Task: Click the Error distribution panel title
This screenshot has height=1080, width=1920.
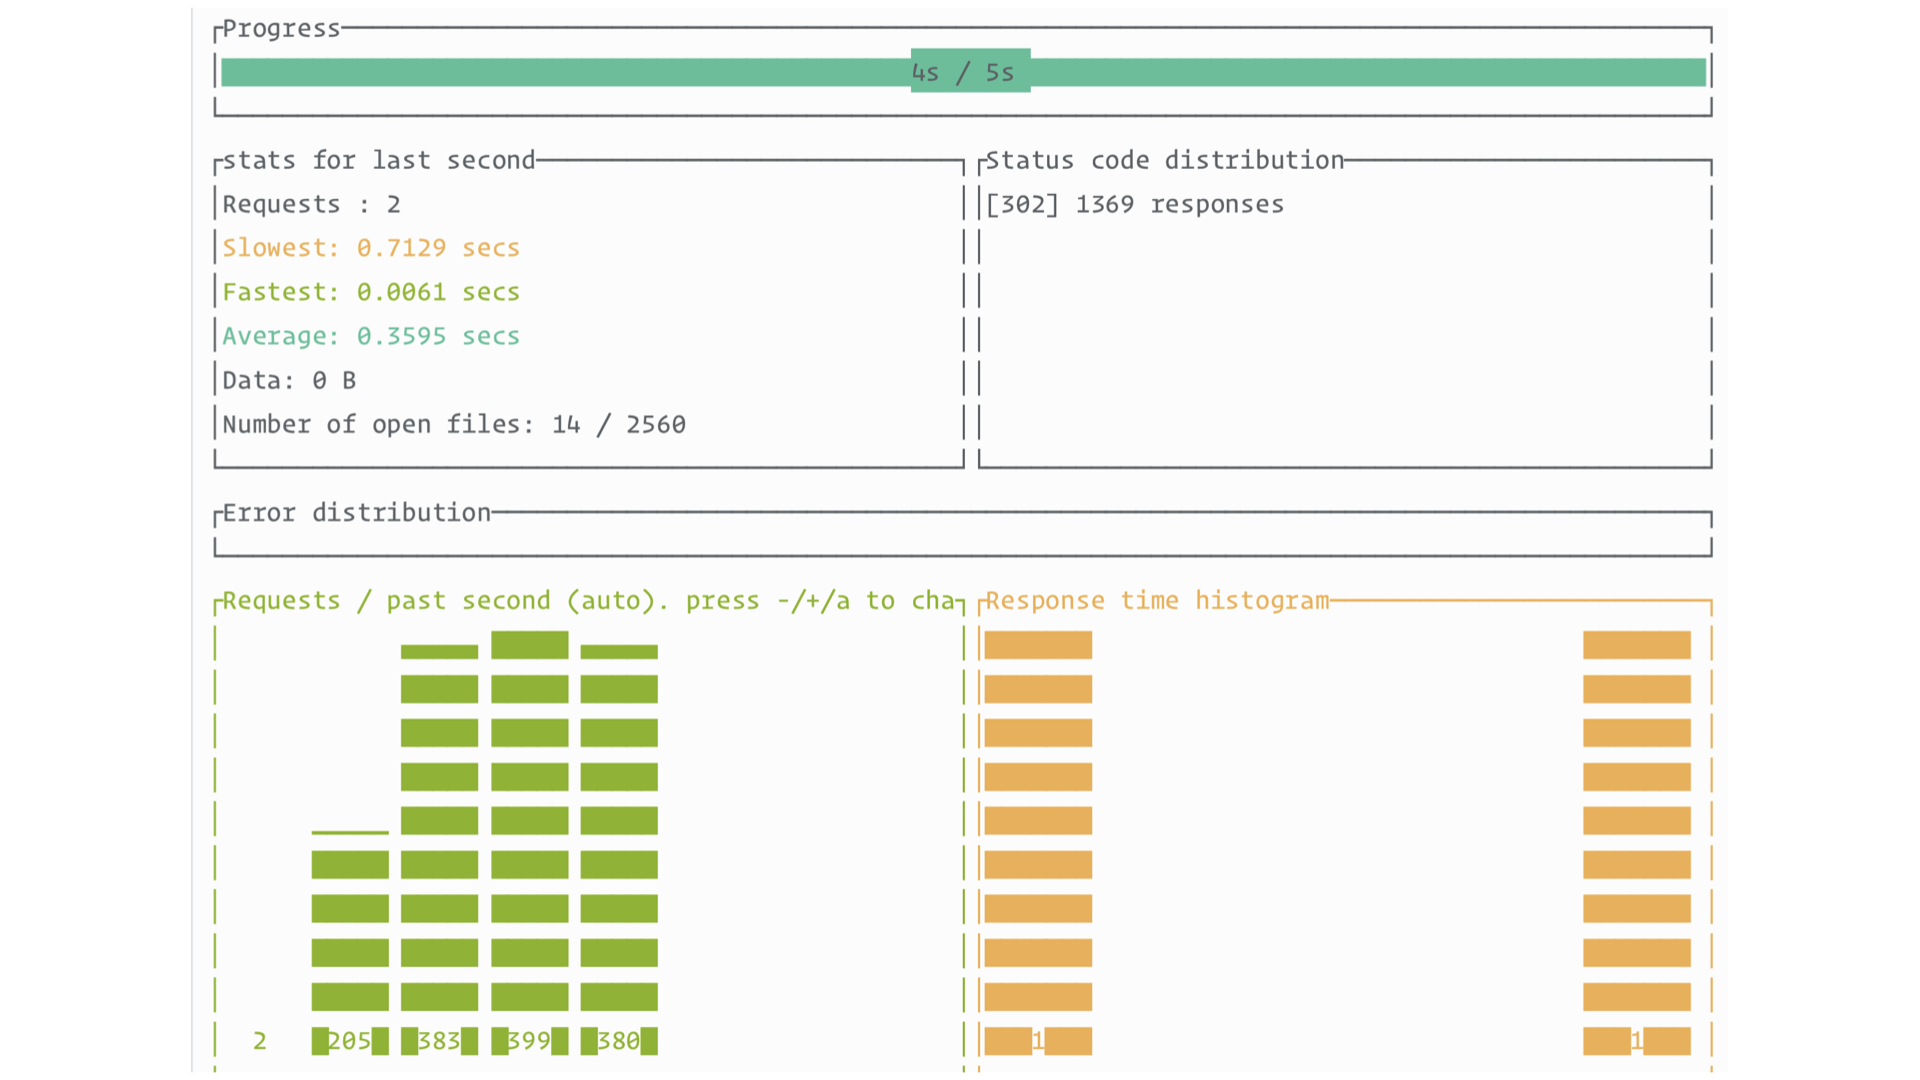Action: [356, 513]
